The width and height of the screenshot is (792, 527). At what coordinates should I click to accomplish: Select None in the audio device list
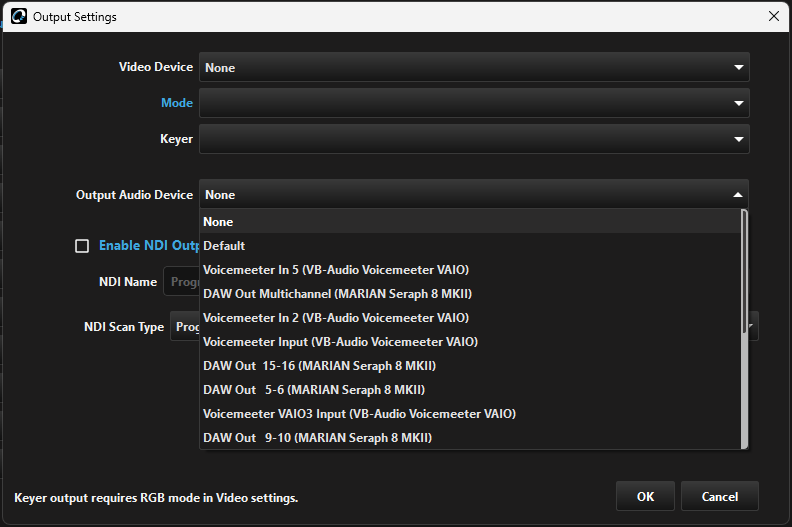[470, 222]
